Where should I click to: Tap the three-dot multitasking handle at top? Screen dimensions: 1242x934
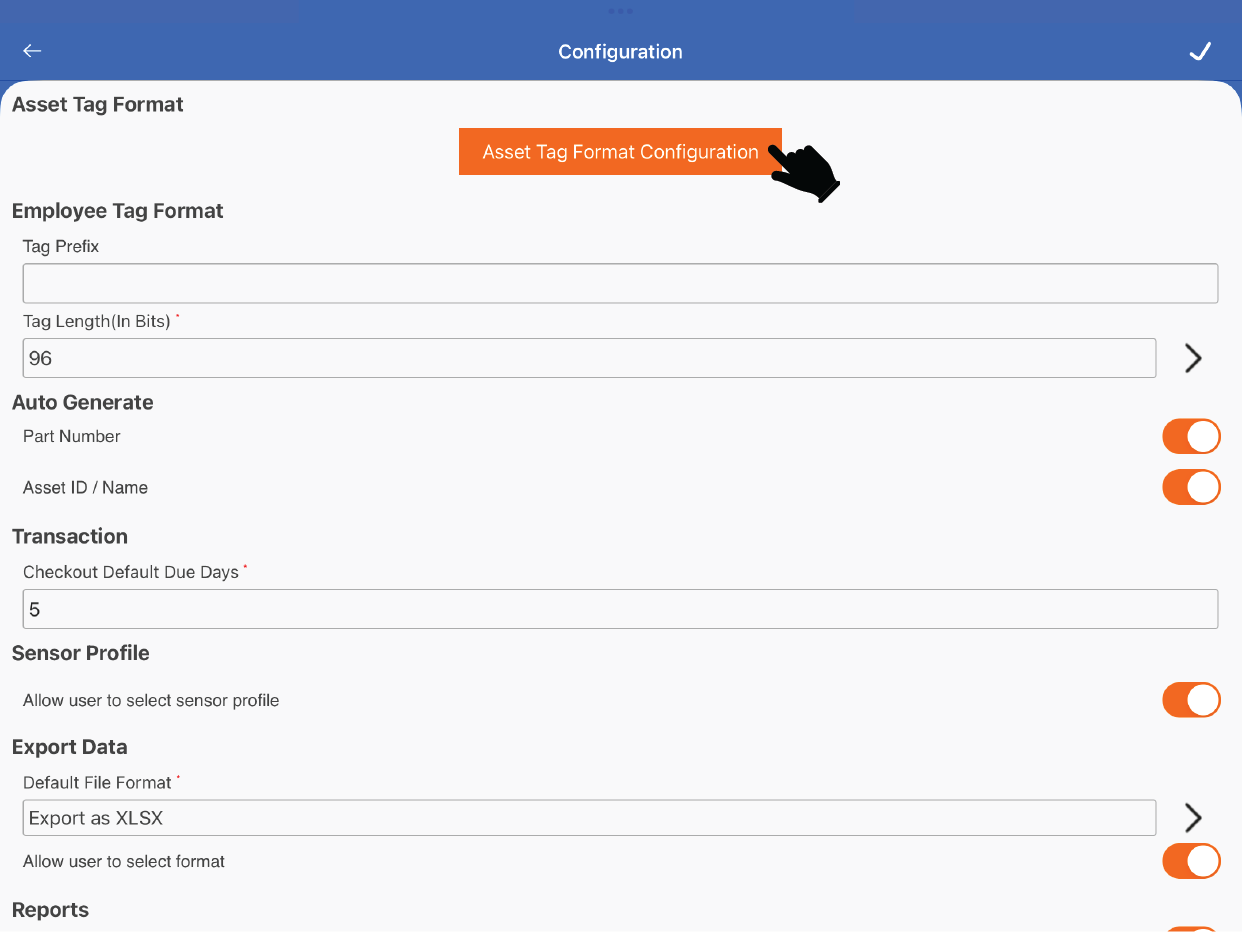(620, 11)
